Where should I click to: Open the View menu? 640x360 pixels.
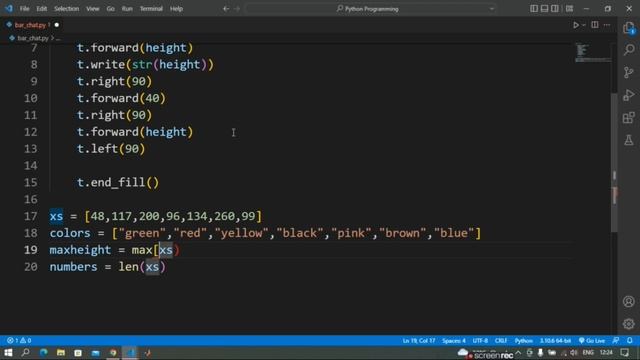coord(93,9)
